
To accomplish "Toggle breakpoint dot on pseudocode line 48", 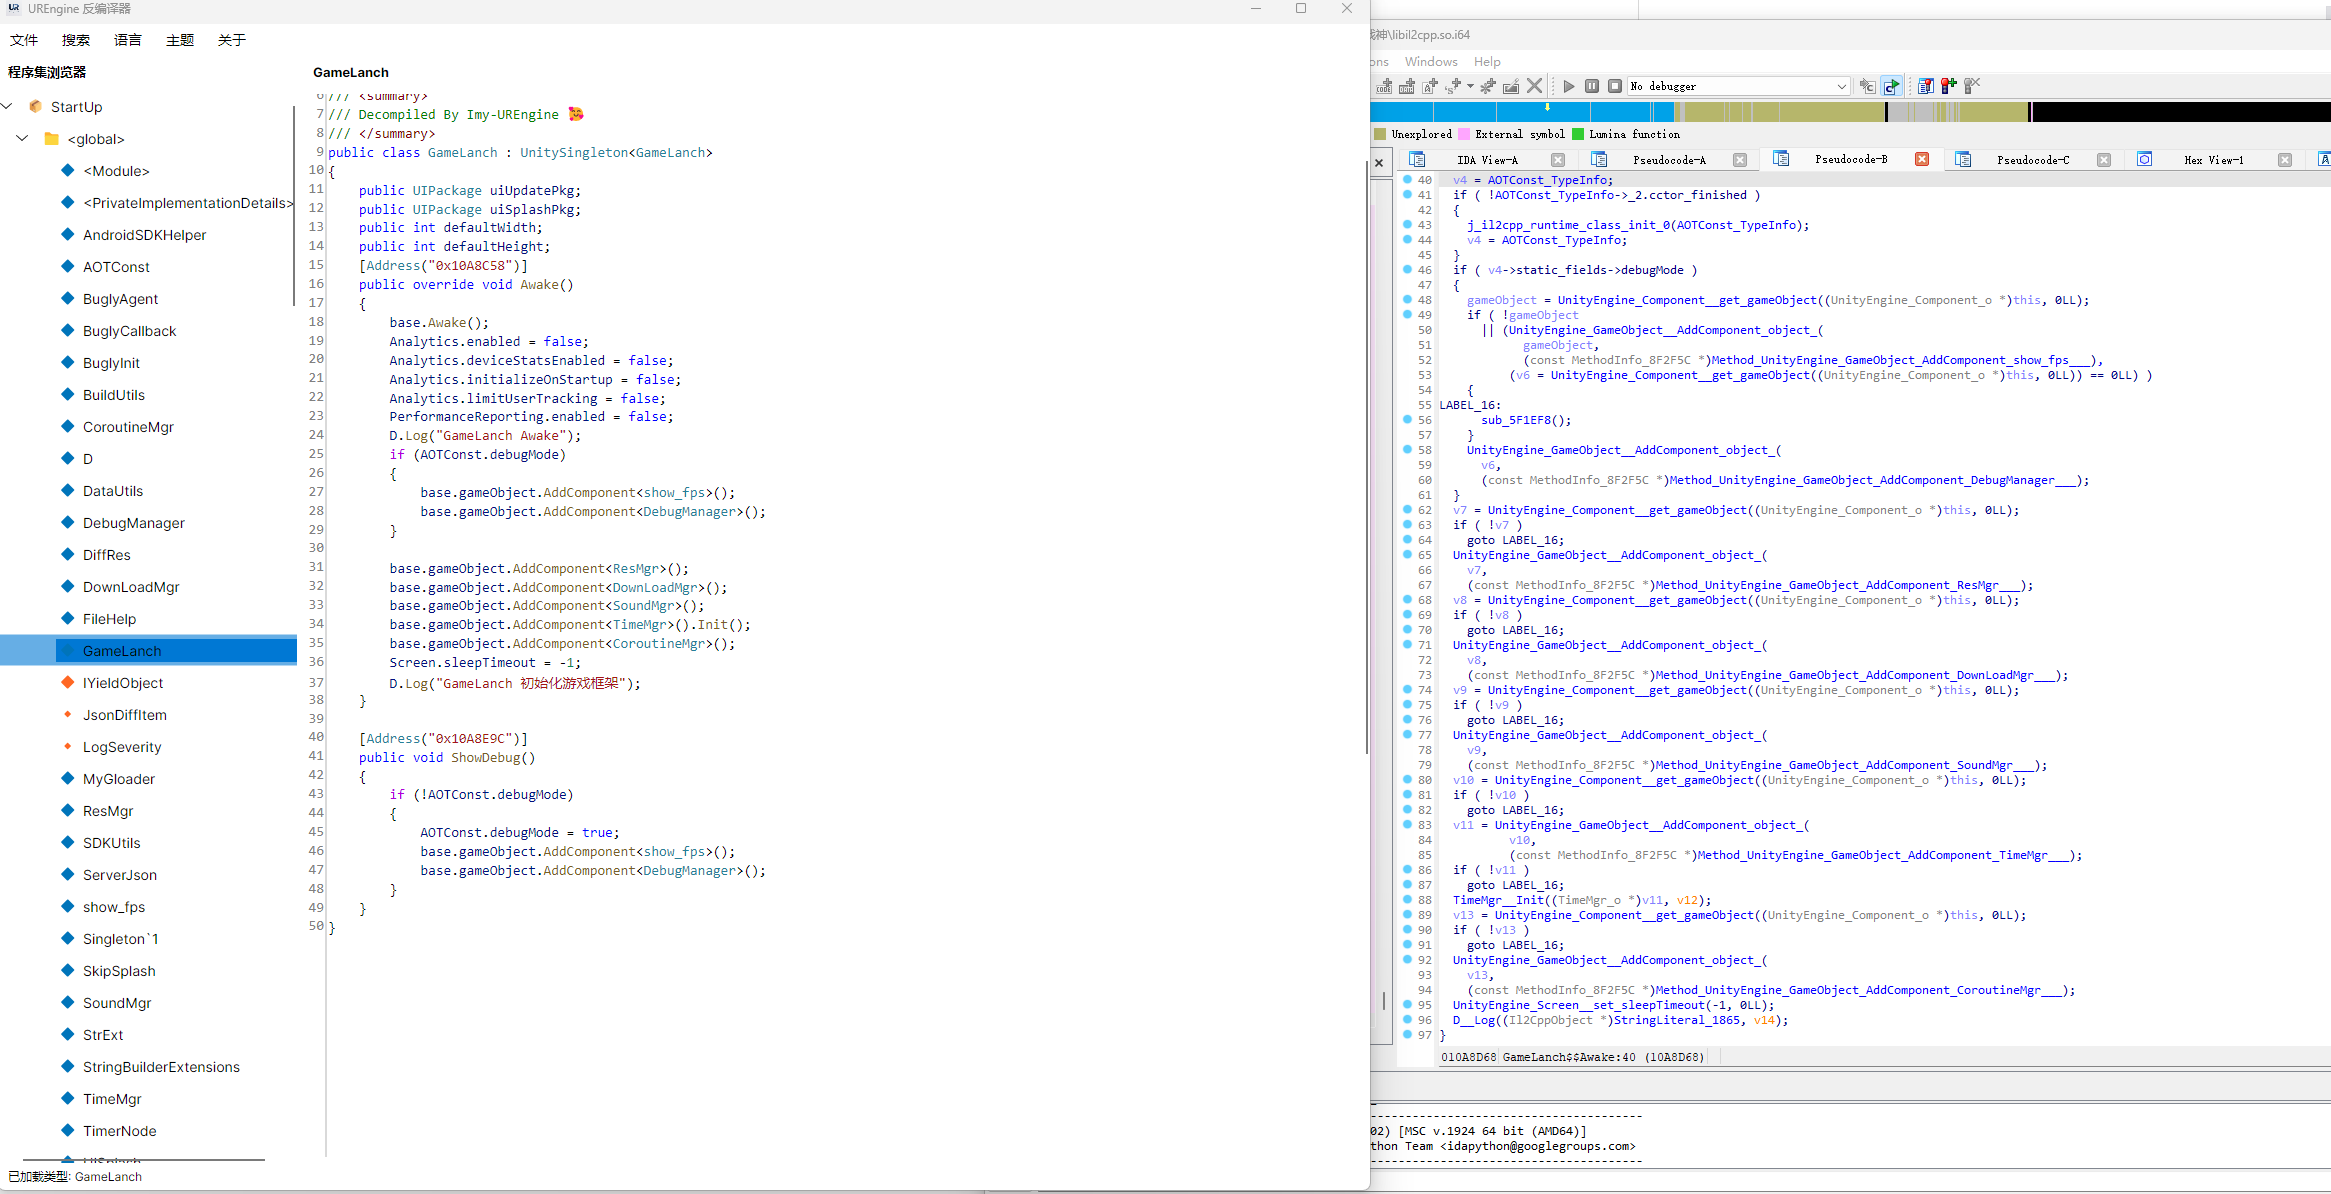I will (1407, 300).
